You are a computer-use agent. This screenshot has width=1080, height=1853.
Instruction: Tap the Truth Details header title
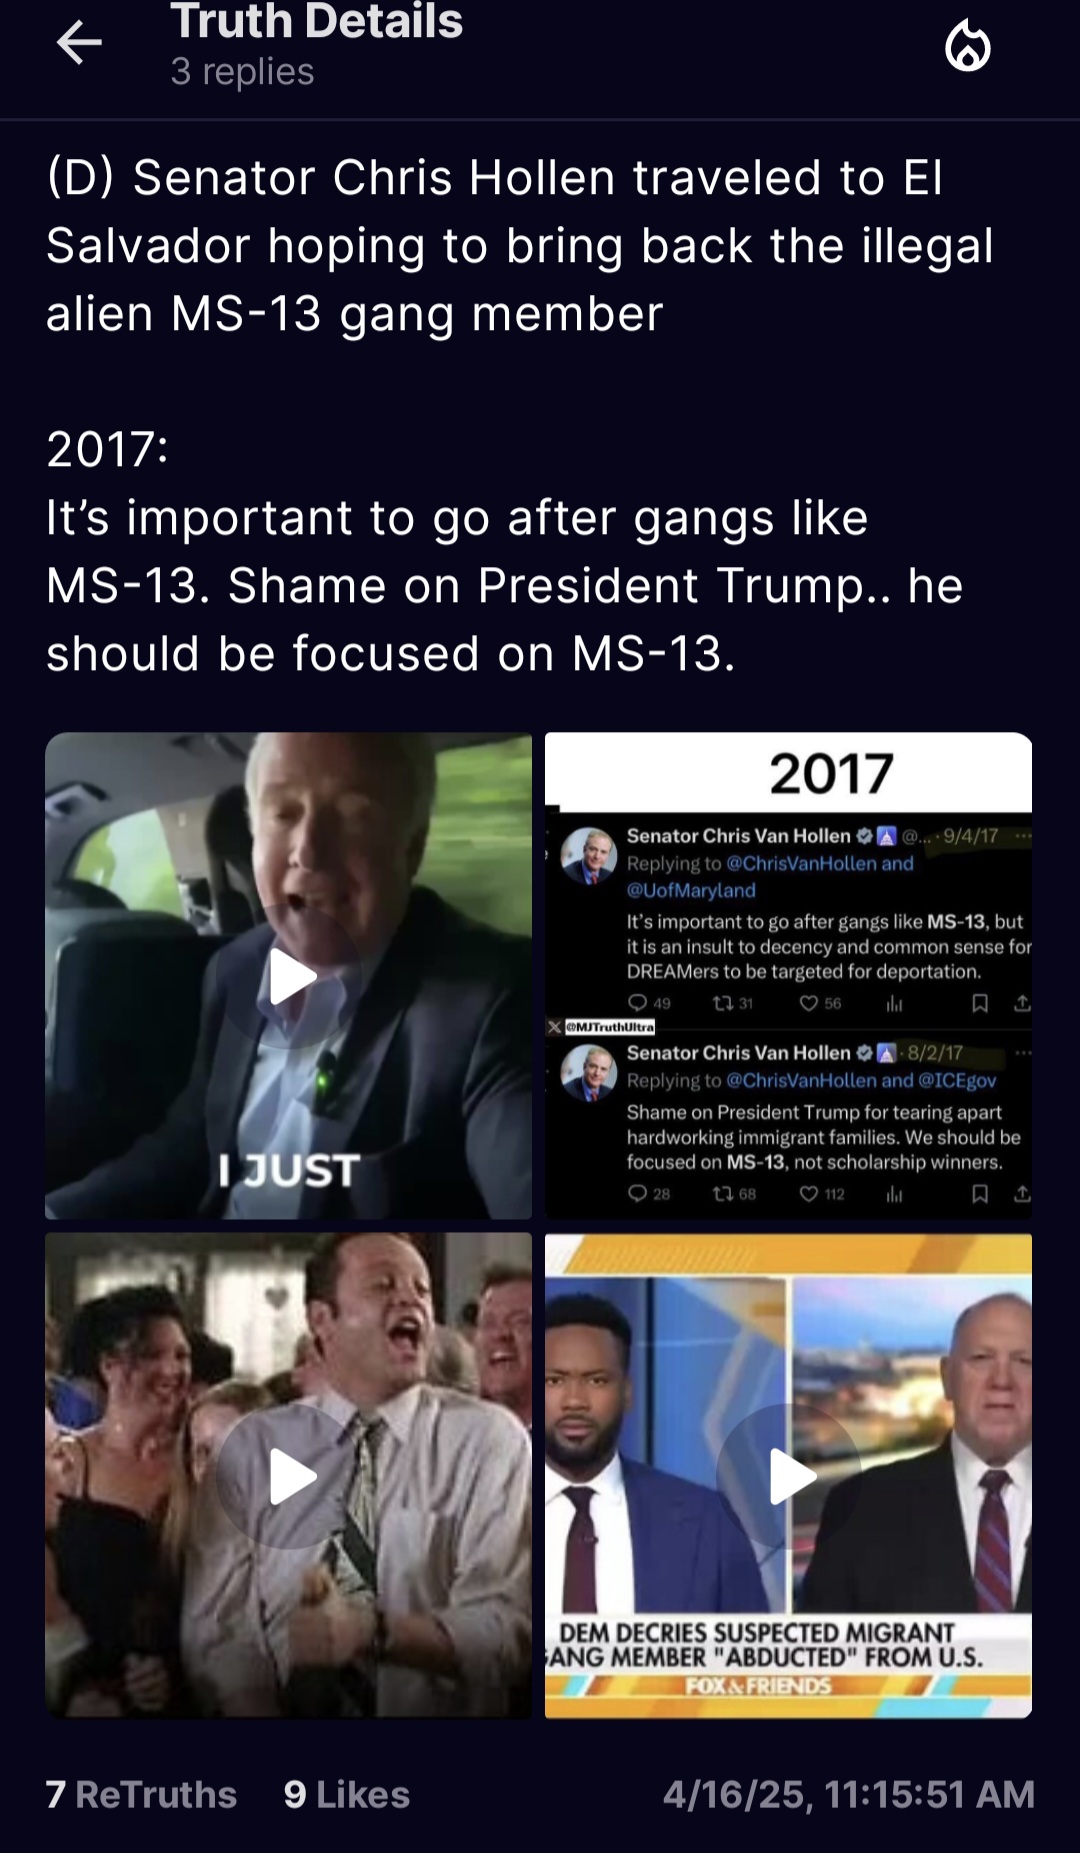click(316, 21)
